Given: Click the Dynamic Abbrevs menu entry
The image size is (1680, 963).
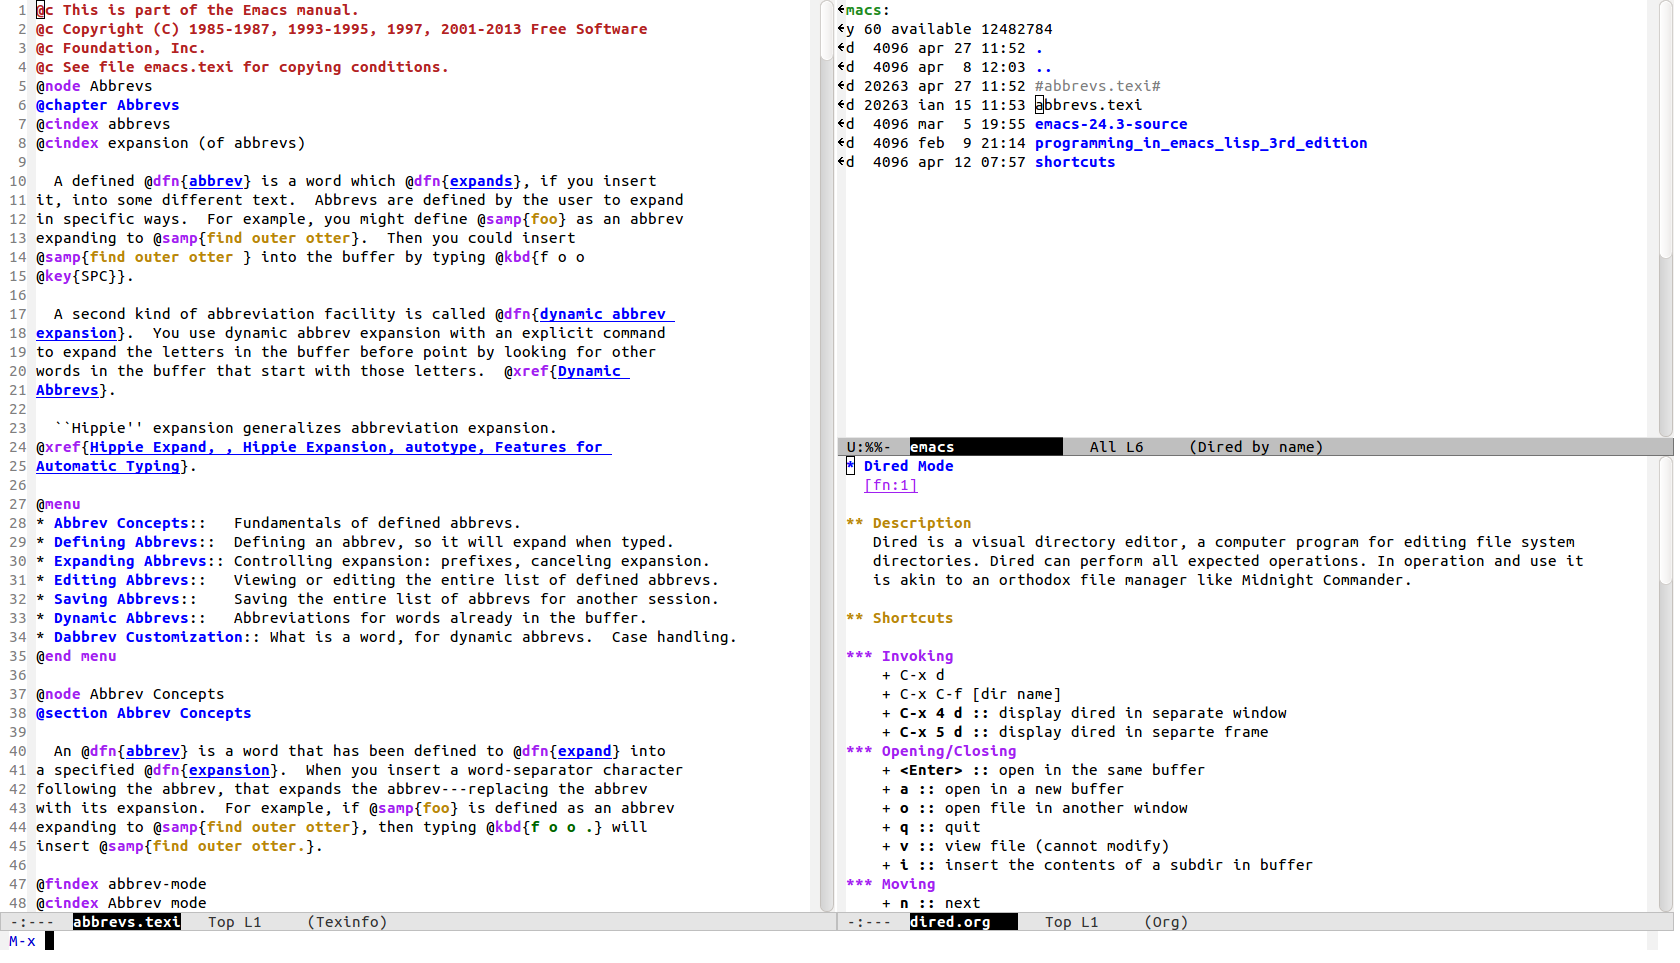Looking at the screenshot, I should [x=121, y=618].
